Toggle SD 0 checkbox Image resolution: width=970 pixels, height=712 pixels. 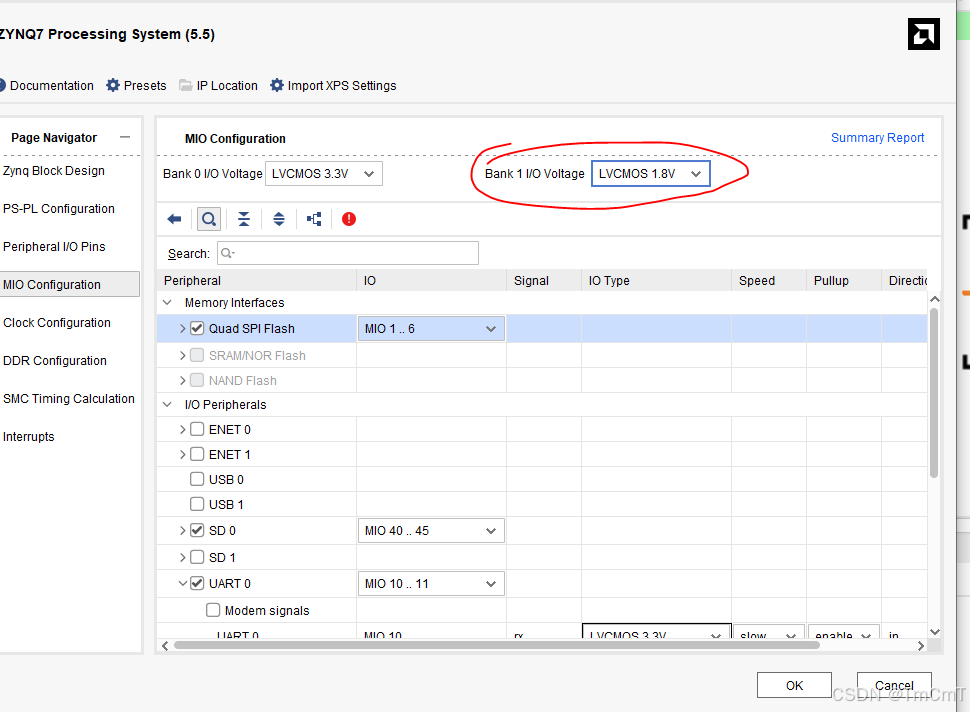pyautogui.click(x=197, y=531)
